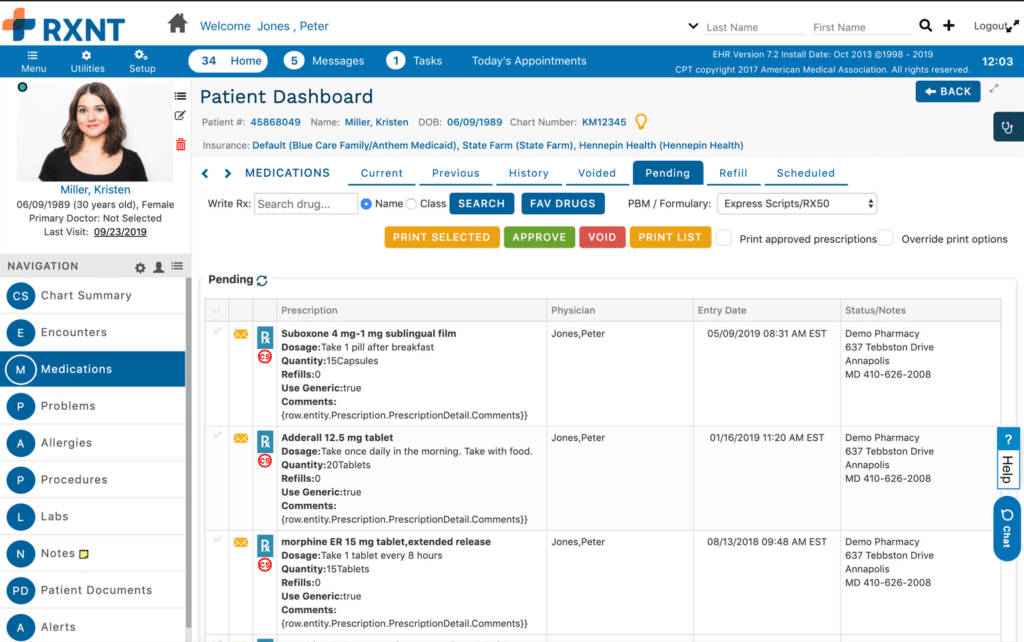Click the red trash icon near the patient photo
This screenshot has height=642, width=1024.
click(180, 143)
